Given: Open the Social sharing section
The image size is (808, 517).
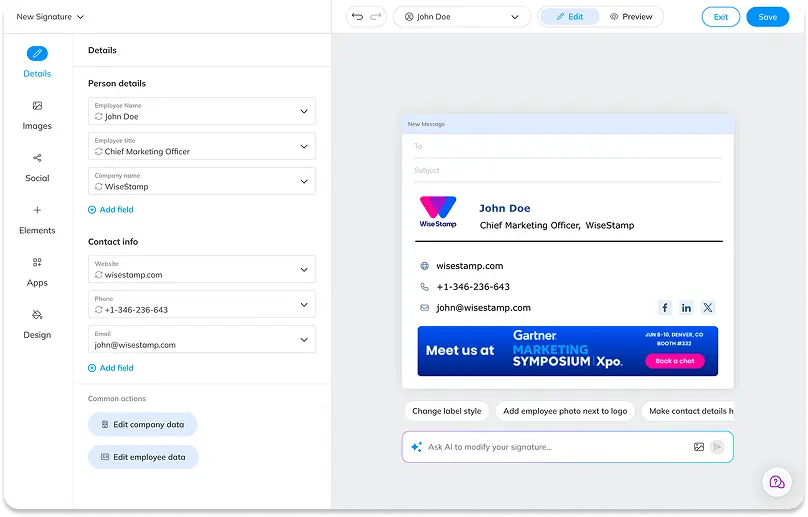Looking at the screenshot, I should click(37, 168).
